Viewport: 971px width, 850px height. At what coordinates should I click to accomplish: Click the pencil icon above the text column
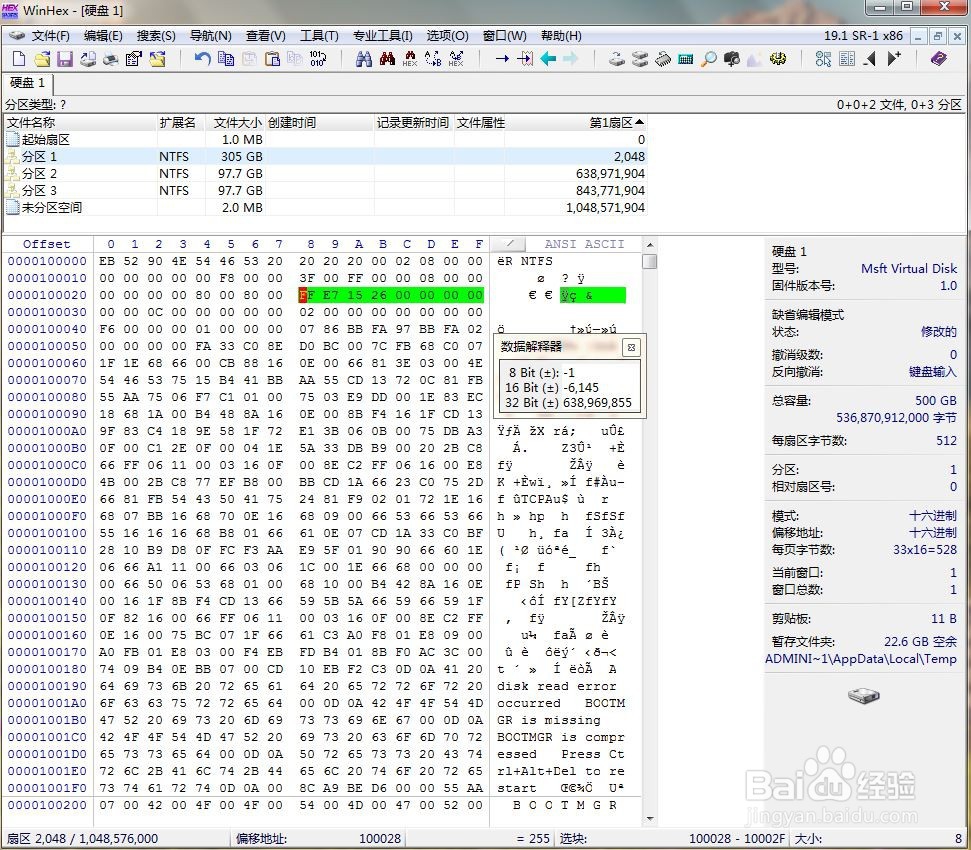coord(510,244)
